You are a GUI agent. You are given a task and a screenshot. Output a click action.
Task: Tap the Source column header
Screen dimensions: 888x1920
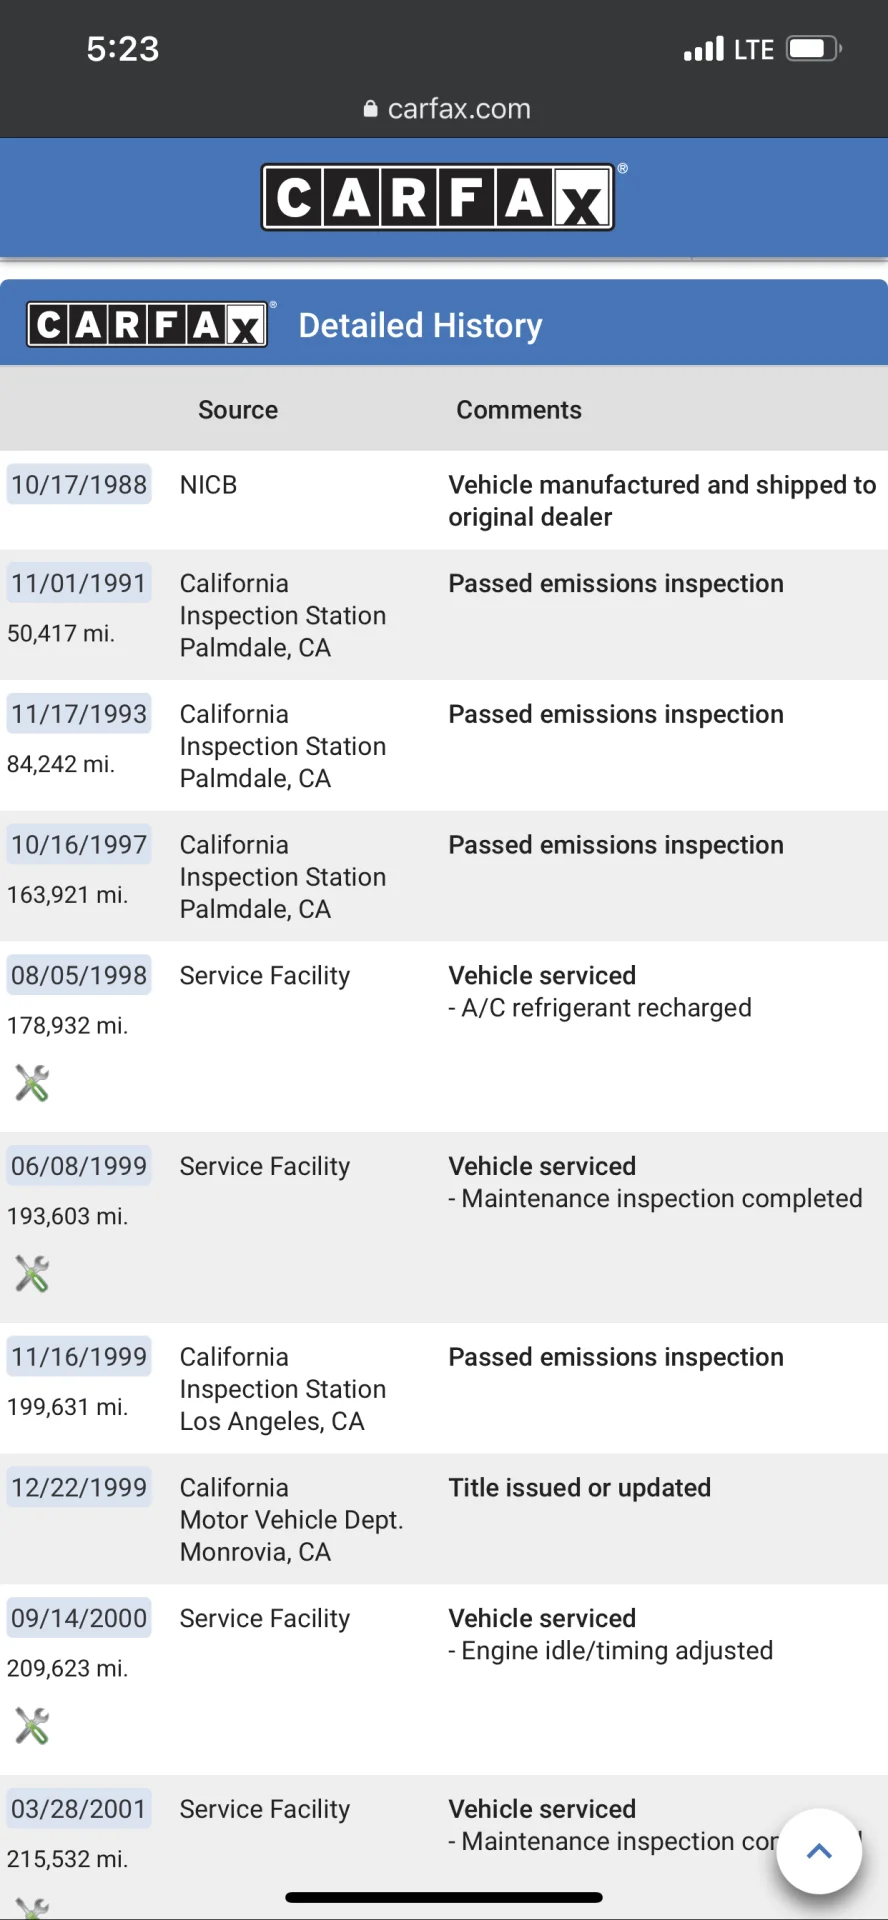coord(238,410)
